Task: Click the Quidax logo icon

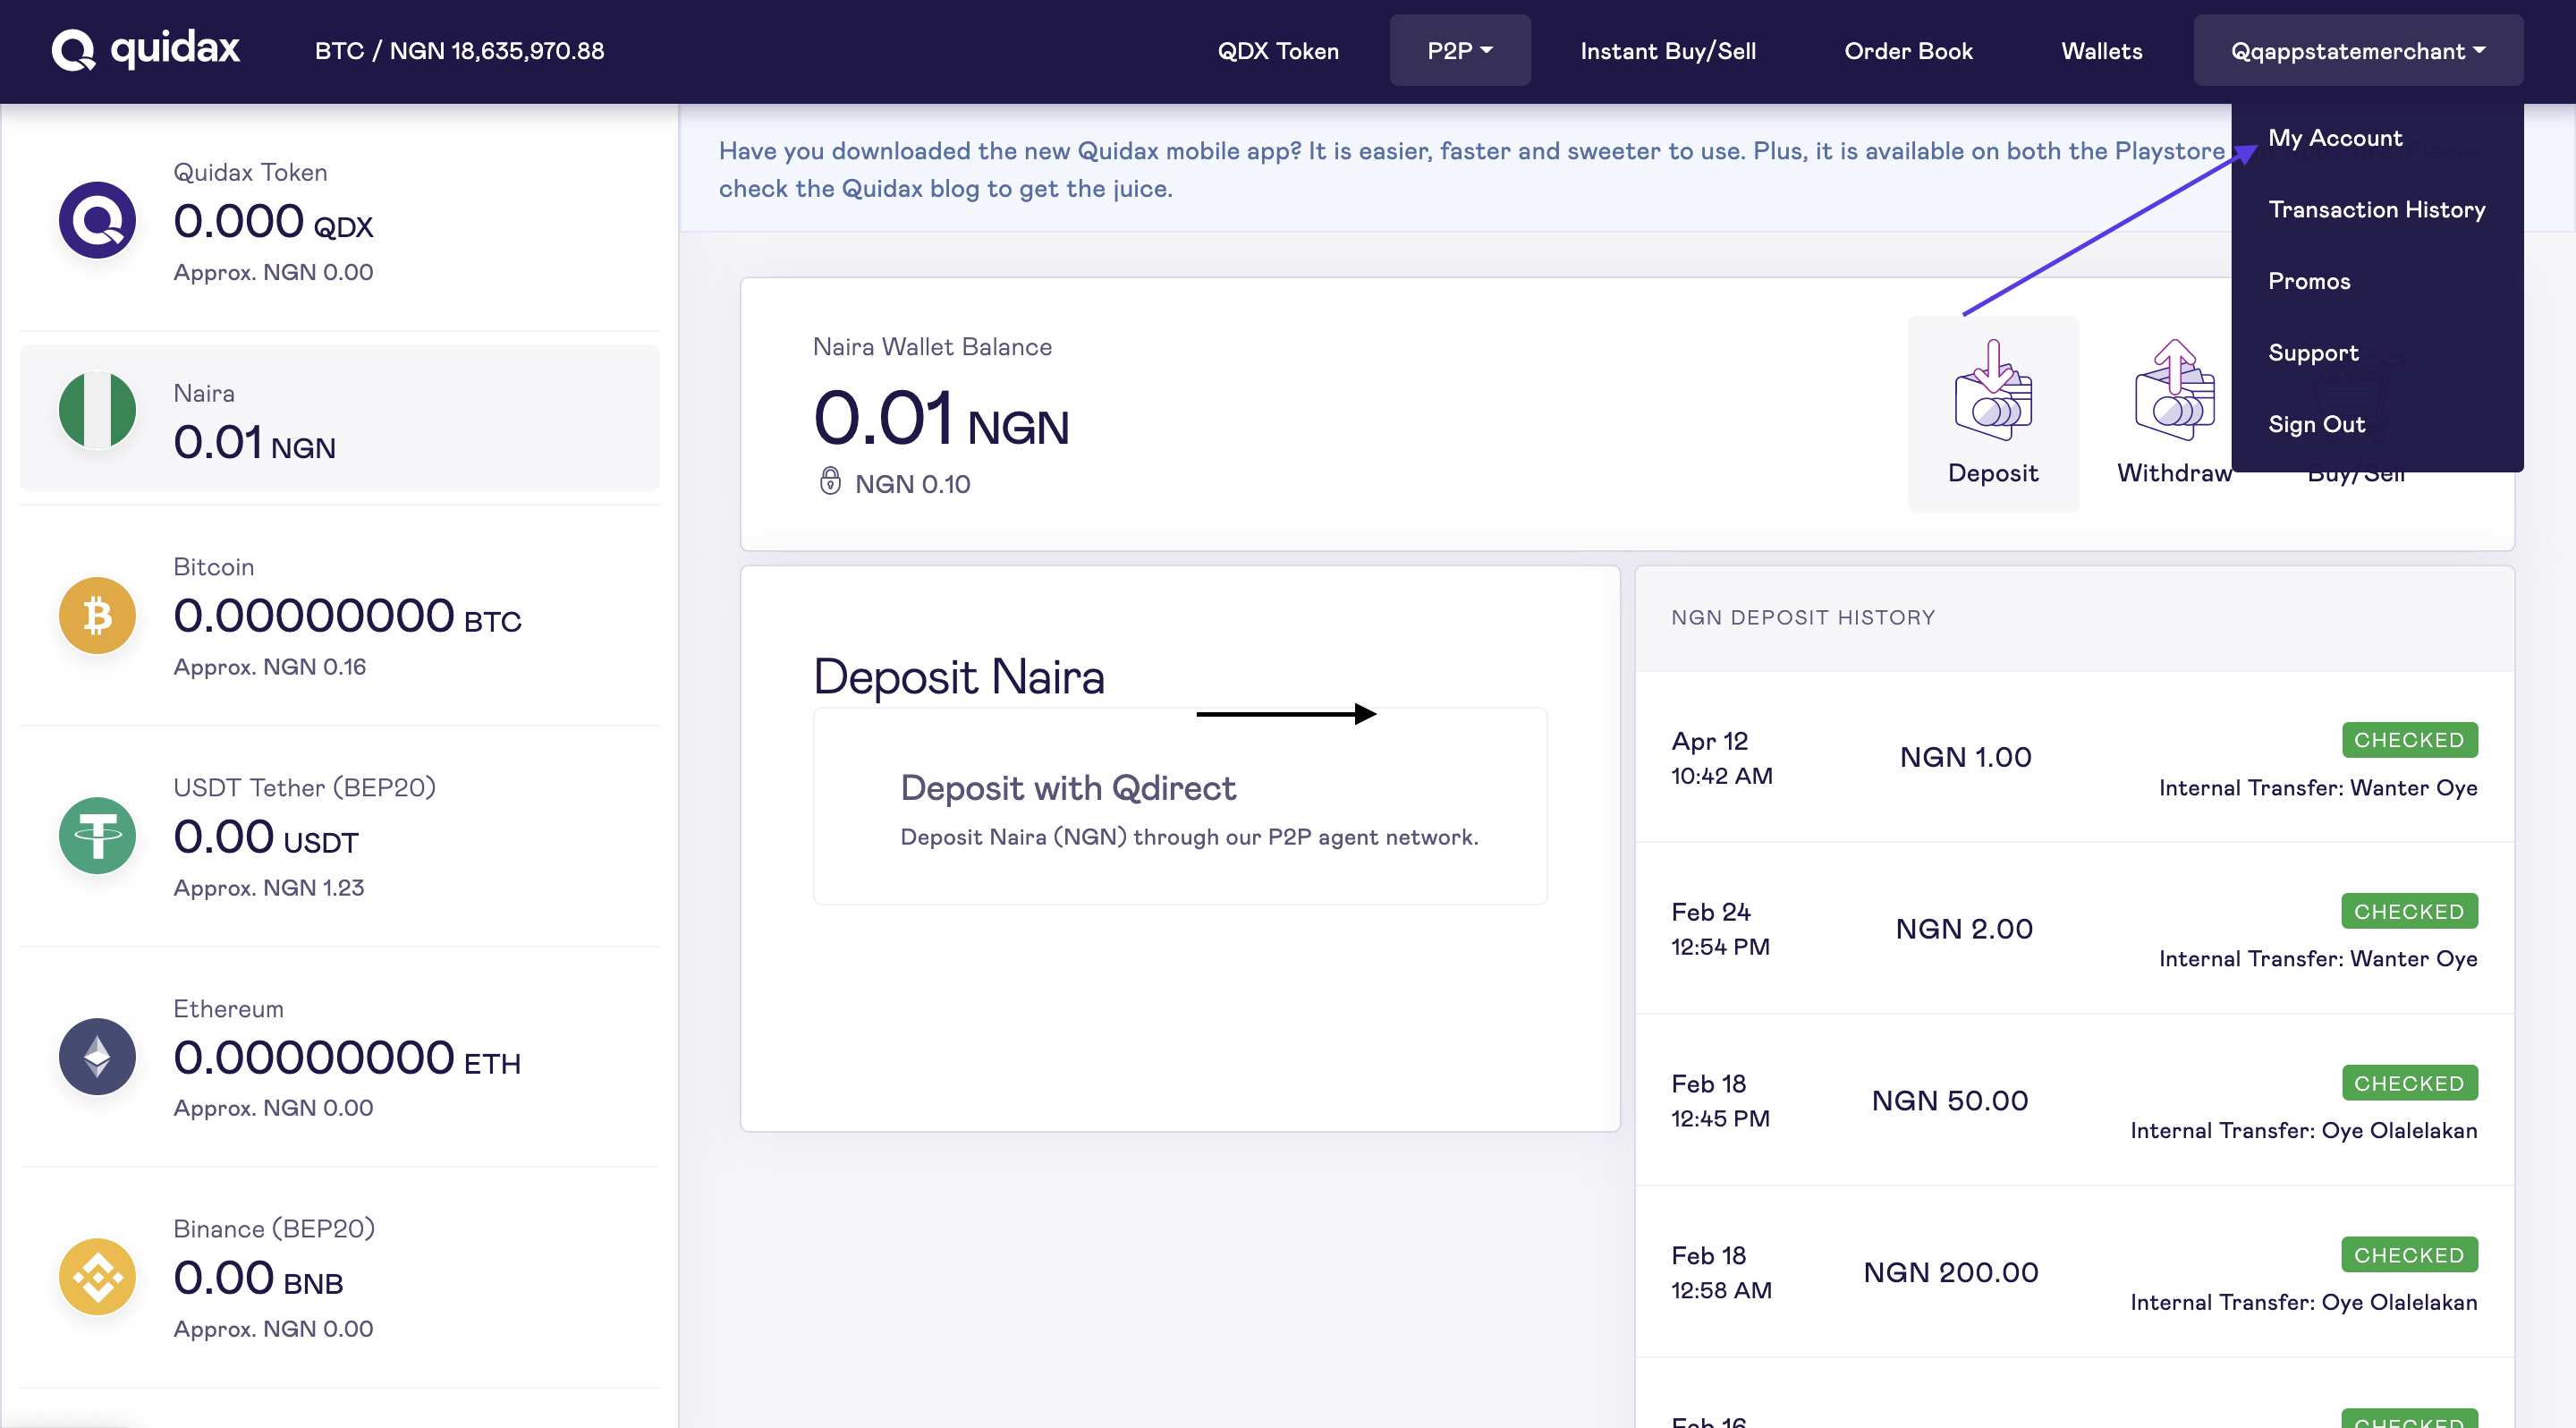Action: (x=73, y=49)
